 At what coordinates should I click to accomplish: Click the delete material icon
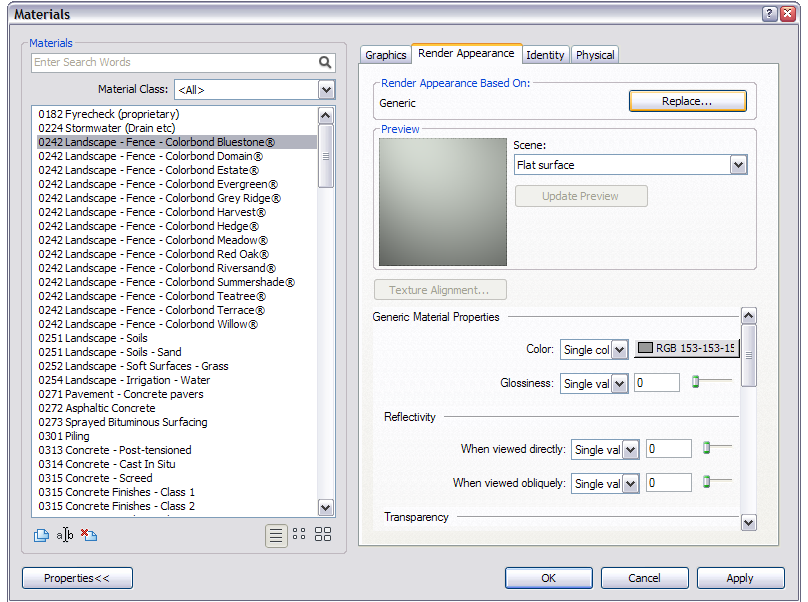pyautogui.click(x=88, y=535)
